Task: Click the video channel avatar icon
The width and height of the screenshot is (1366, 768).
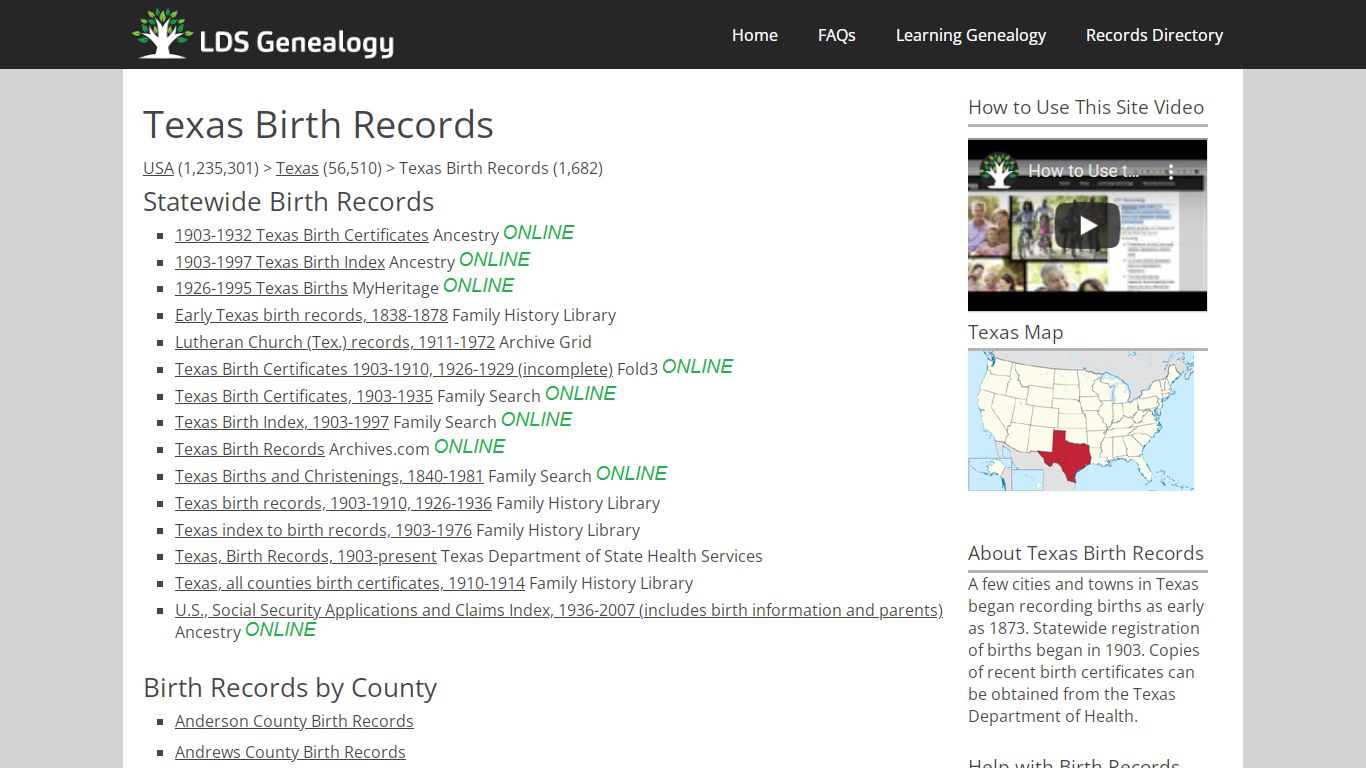Action: tap(998, 171)
